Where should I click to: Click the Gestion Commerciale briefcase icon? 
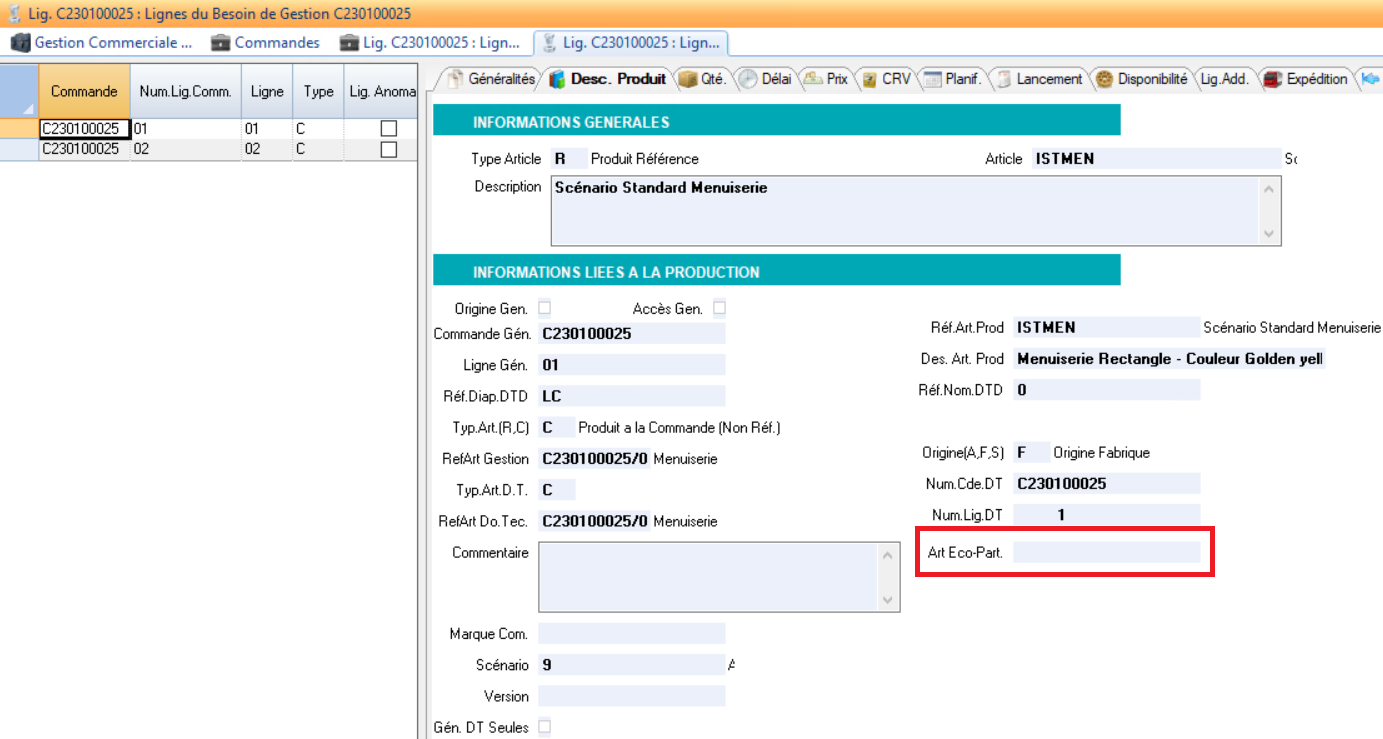(x=21, y=43)
